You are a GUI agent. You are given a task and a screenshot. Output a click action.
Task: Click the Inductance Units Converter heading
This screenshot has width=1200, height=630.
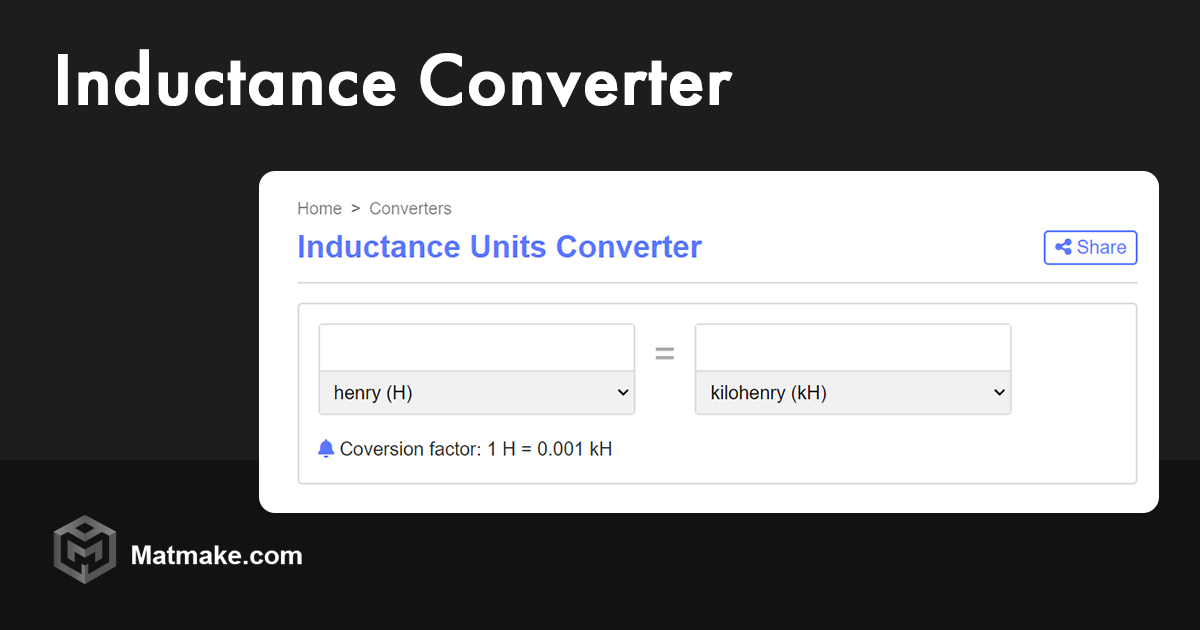pos(499,247)
